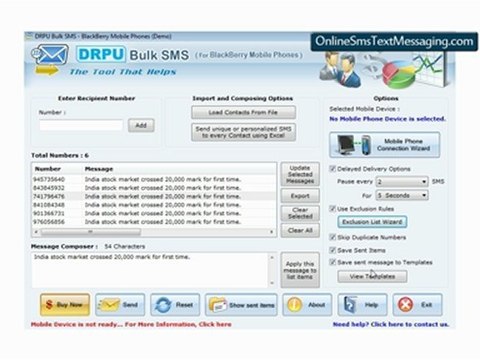Image resolution: width=480 pixels, height=360 pixels.
Task: Click the red X icon on Exit
Action: [406, 304]
